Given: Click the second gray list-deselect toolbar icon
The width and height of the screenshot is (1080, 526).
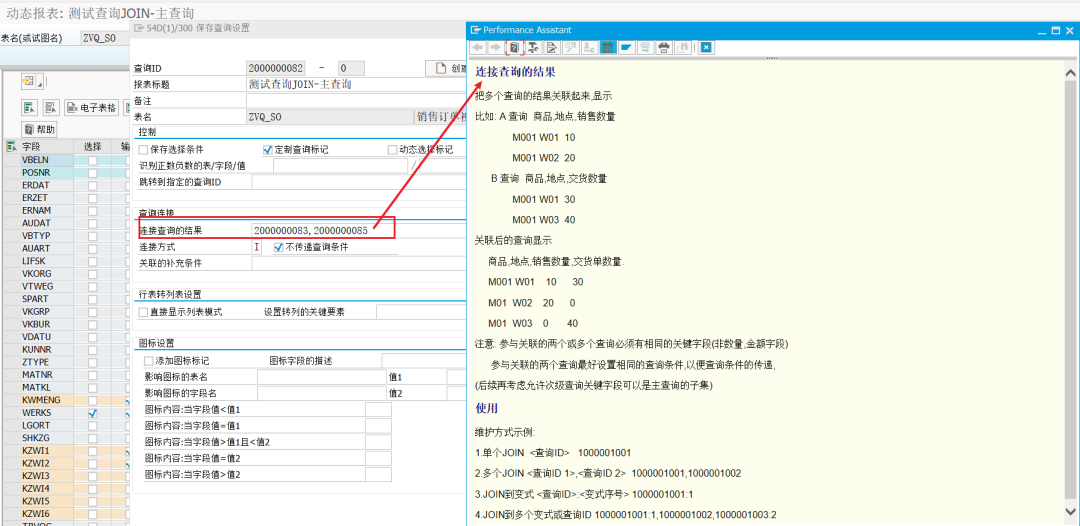Looking at the screenshot, I should click(51, 107).
